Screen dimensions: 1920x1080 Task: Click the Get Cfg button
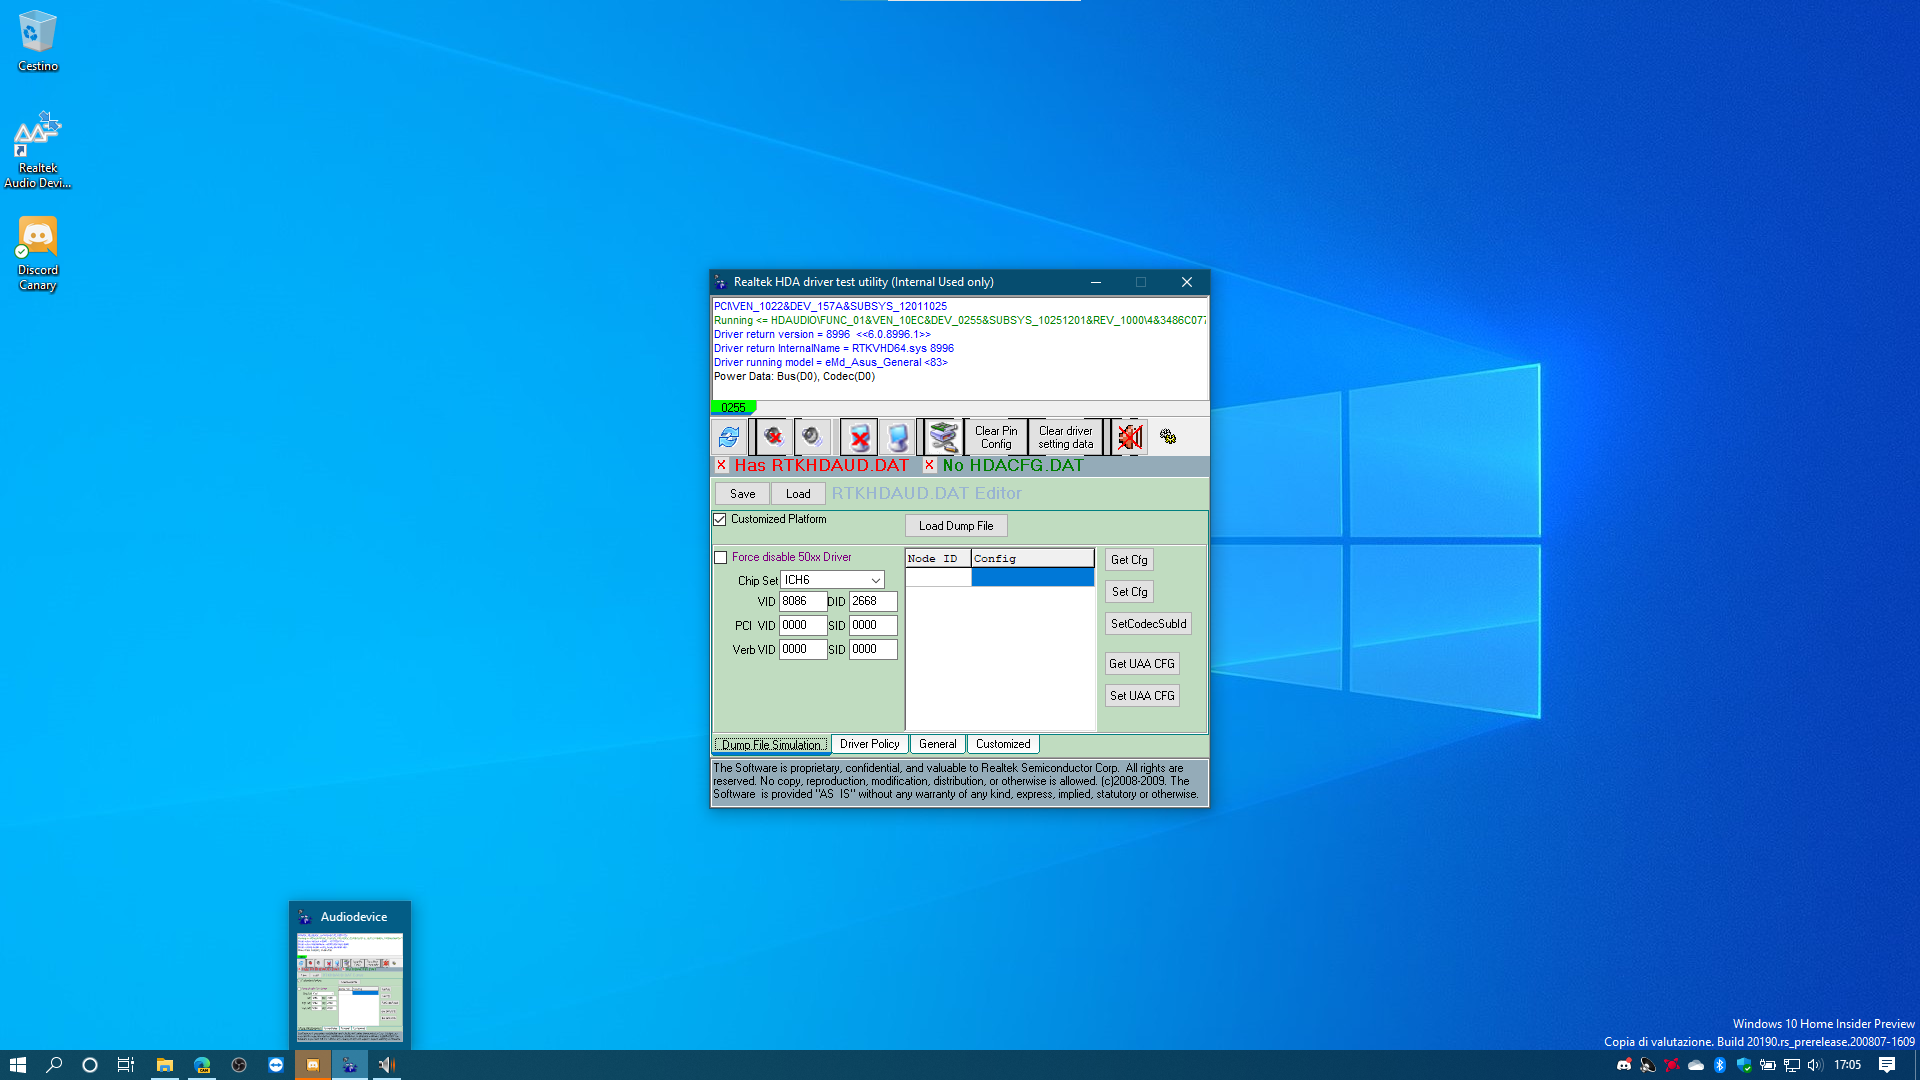1129,560
